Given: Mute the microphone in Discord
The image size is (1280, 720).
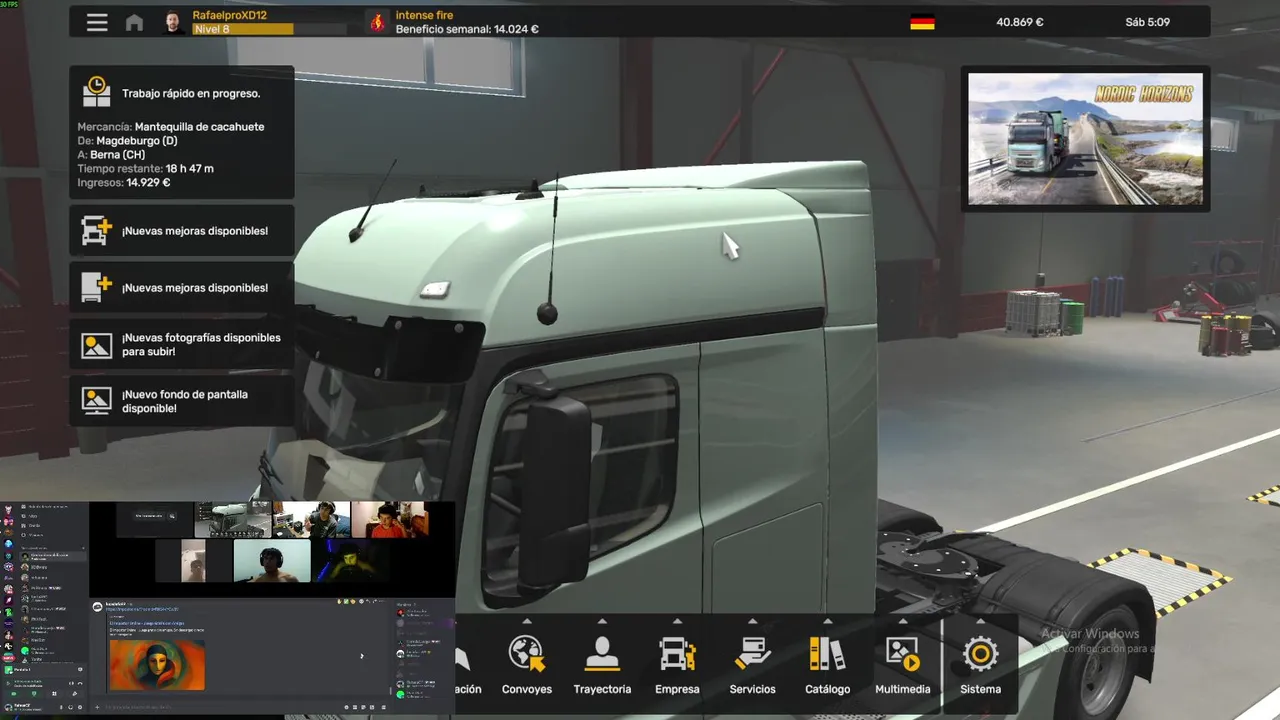Looking at the screenshot, I should [x=61, y=707].
